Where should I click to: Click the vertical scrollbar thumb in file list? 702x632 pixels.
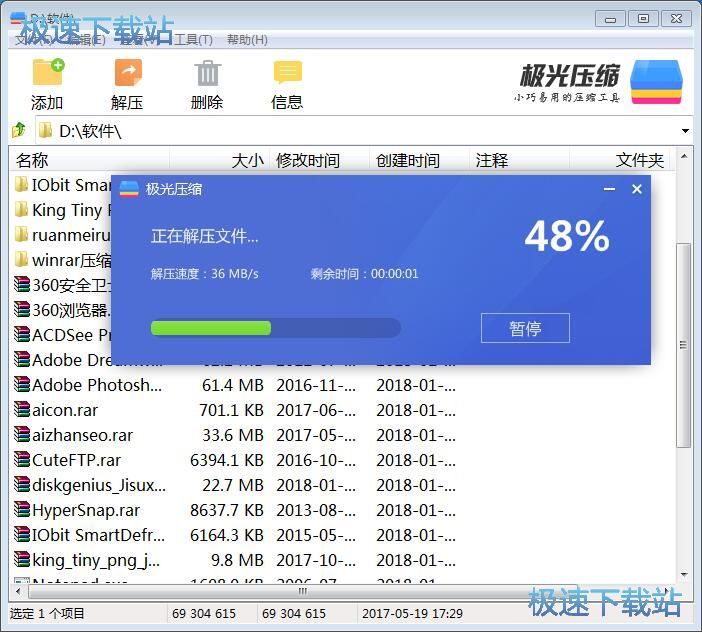(x=683, y=345)
